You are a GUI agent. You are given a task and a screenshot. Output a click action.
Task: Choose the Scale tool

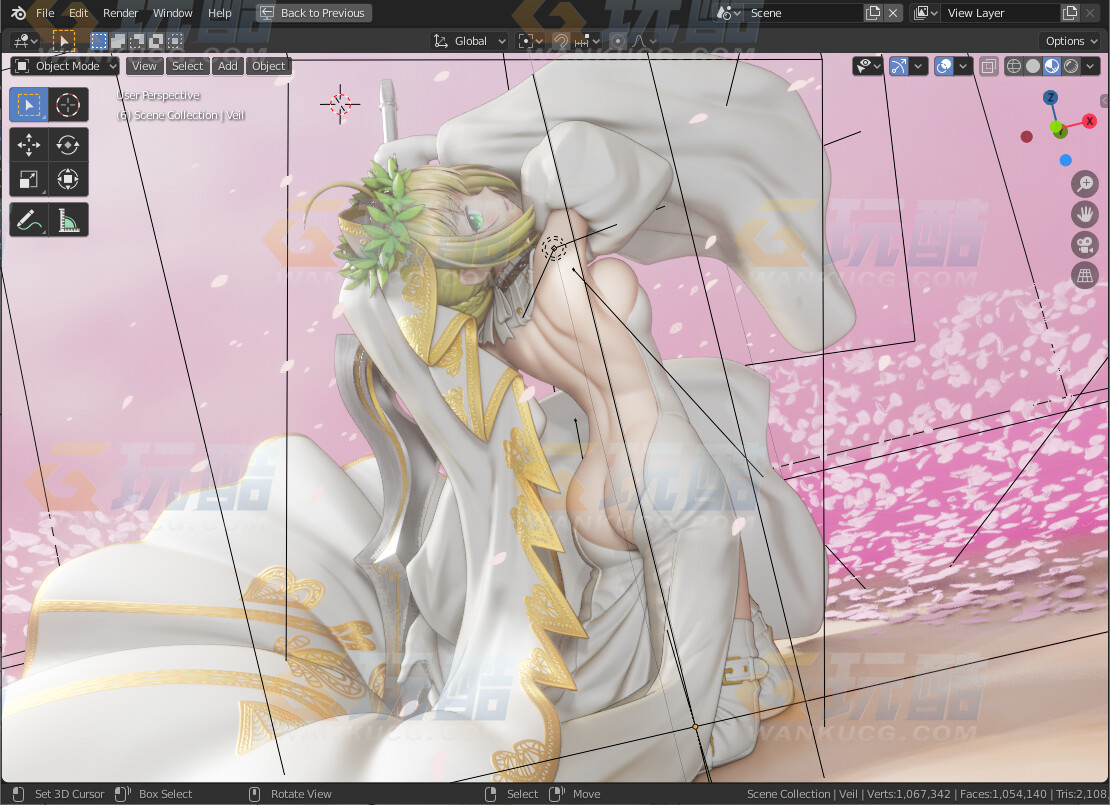tap(29, 179)
